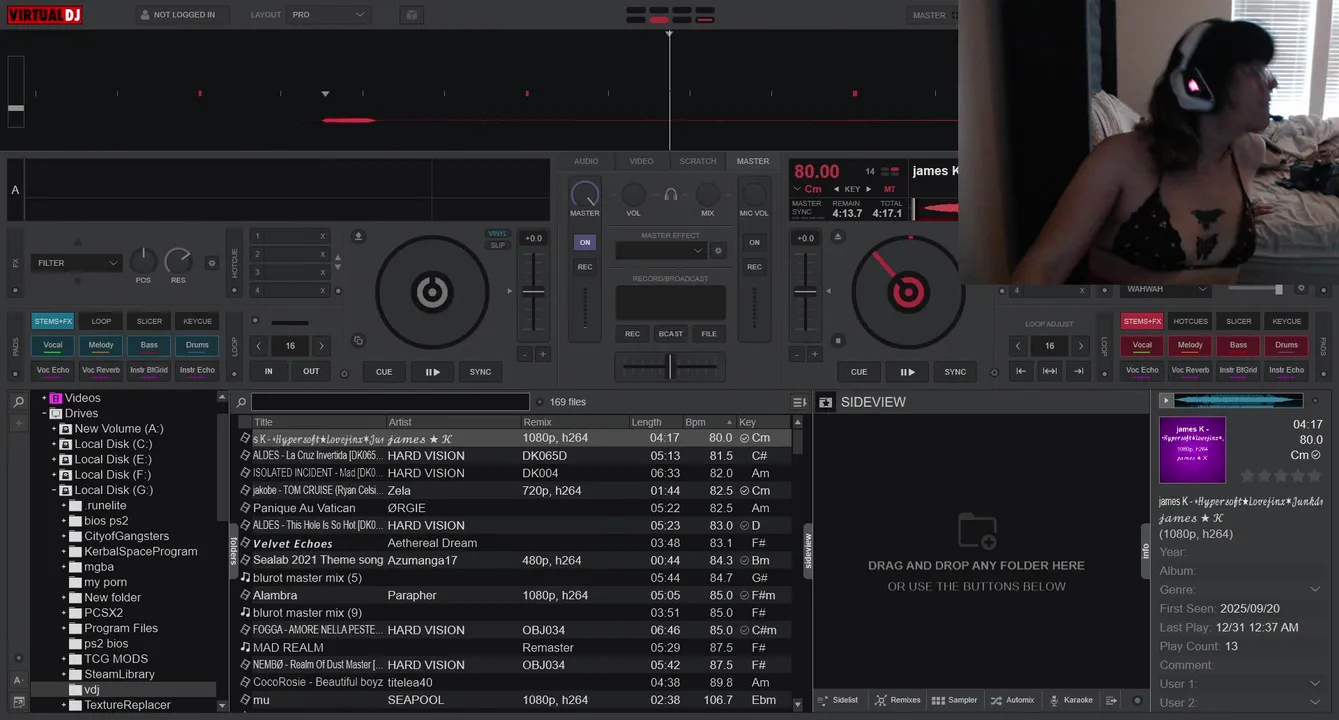Click the left deck SYNC button
This screenshot has width=1339, height=720.
(x=481, y=372)
